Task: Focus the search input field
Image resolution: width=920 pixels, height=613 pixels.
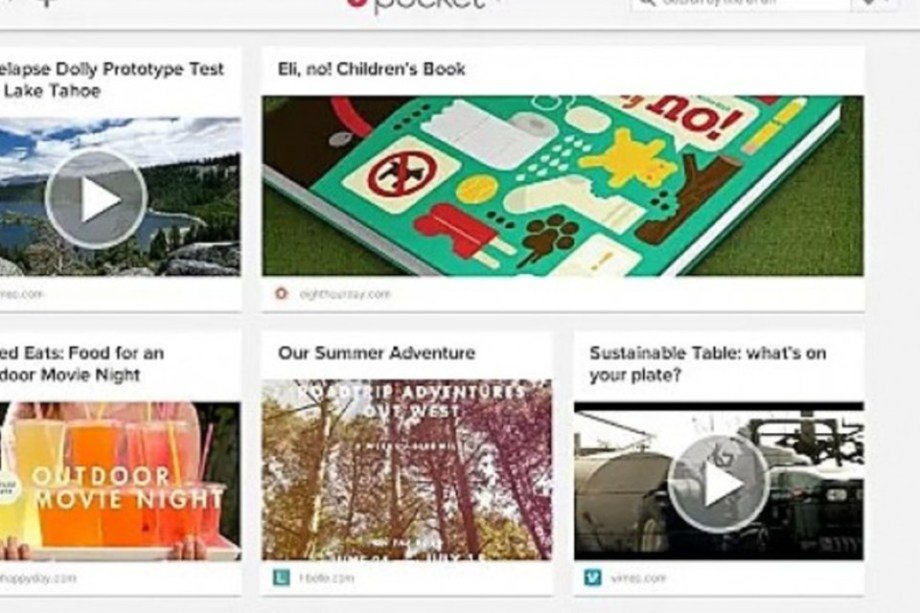Action: click(x=740, y=4)
